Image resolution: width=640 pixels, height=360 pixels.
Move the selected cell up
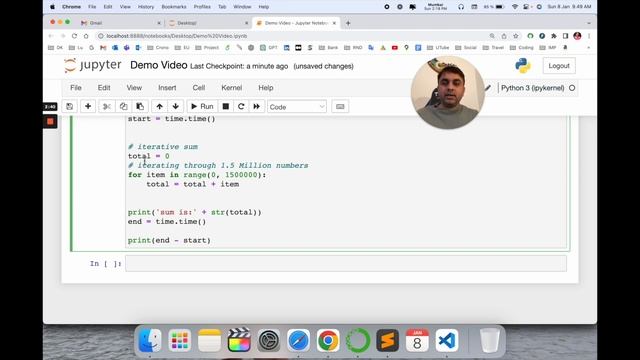[x=160, y=107]
